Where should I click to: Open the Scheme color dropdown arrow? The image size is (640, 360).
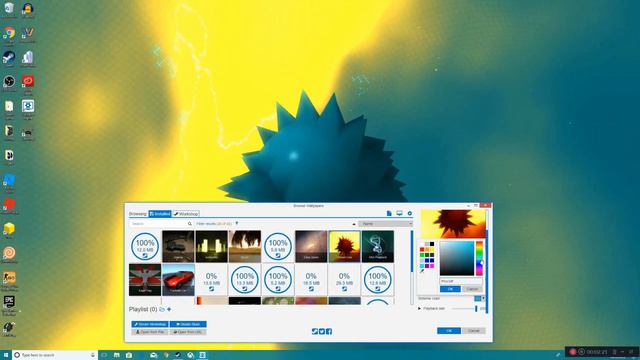point(483,298)
